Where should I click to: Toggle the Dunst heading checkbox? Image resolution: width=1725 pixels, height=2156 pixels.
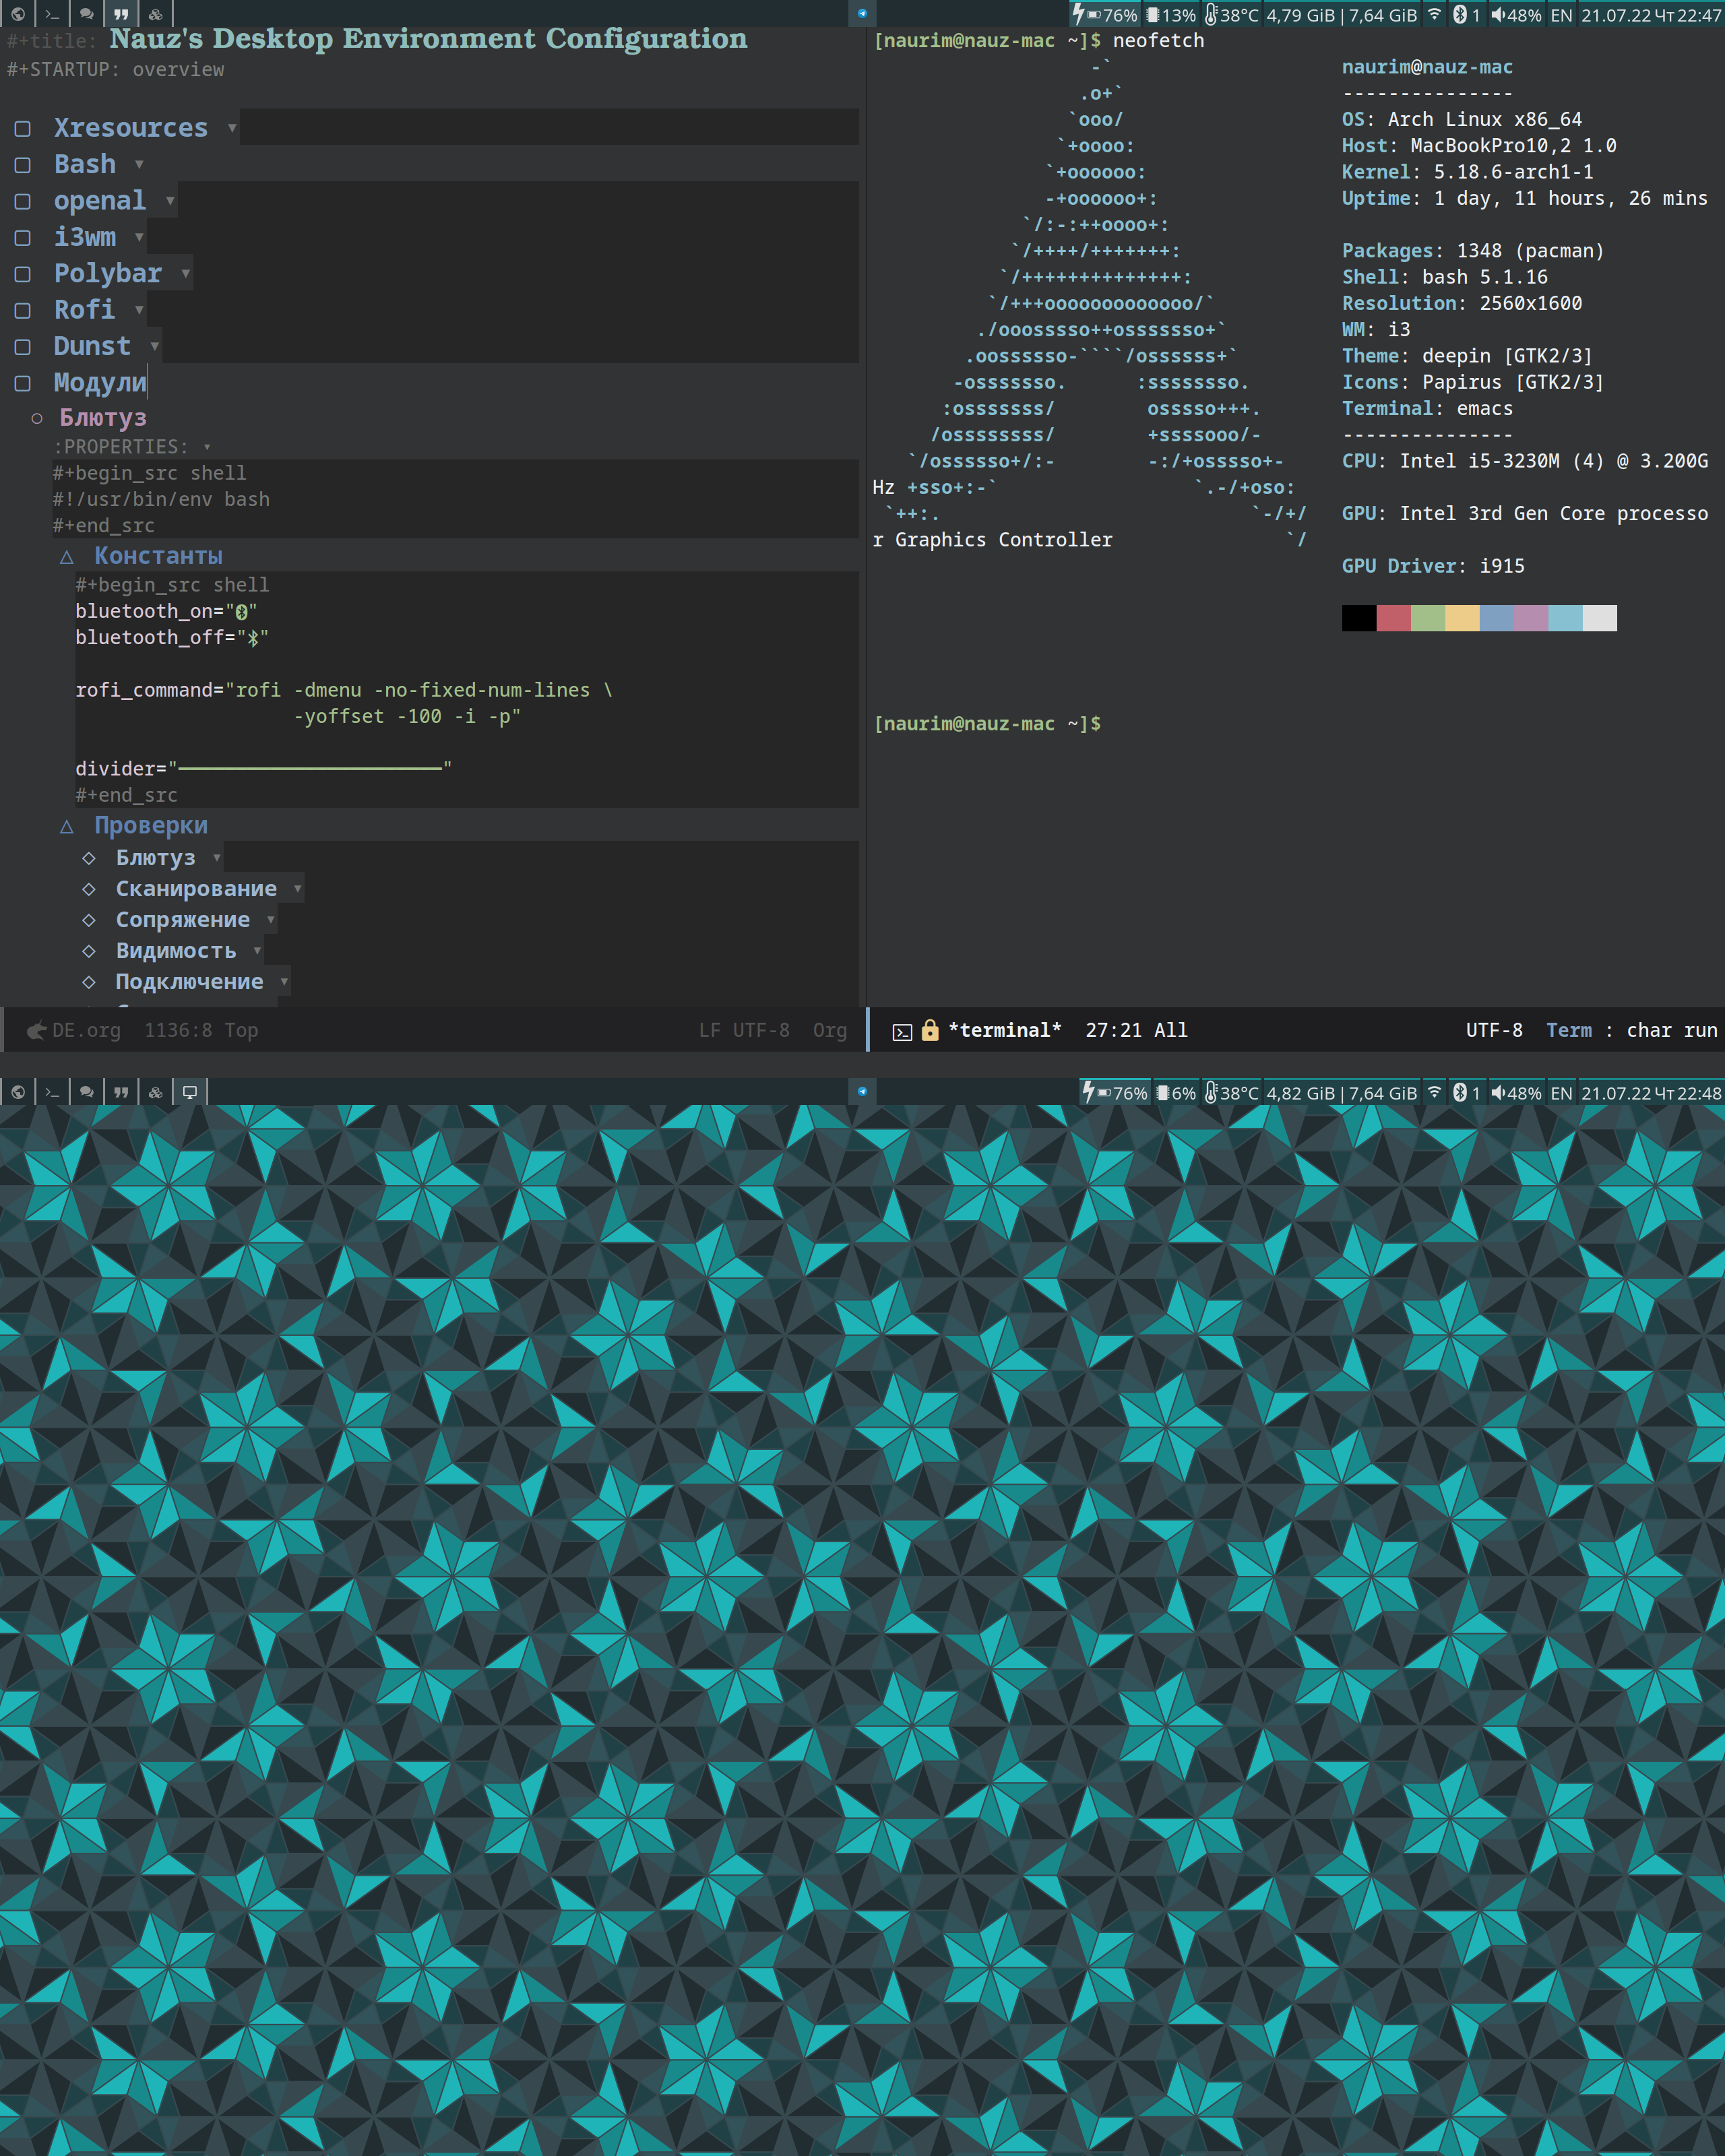(x=22, y=346)
